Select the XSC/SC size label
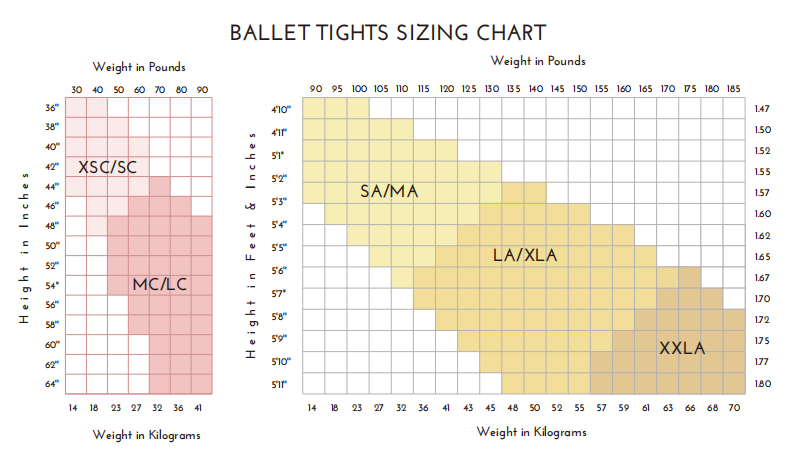Image resolution: width=798 pixels, height=451 pixels. [106, 166]
